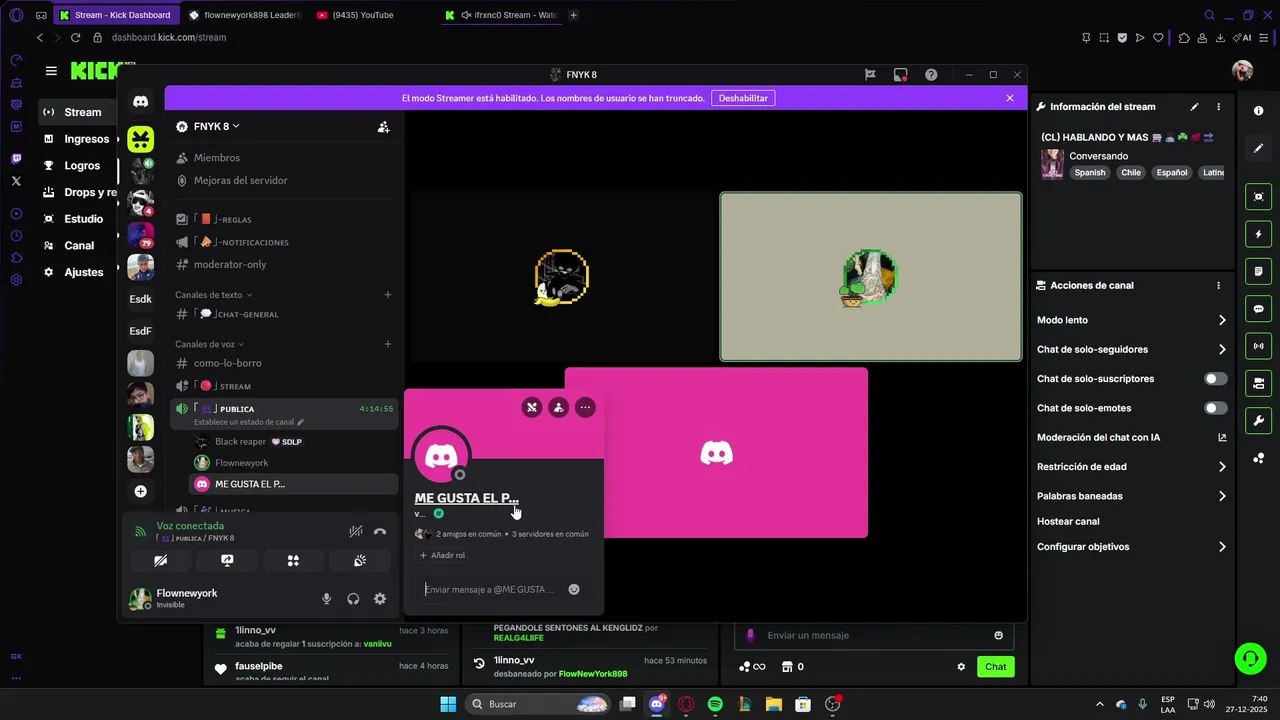
Task: Invite people to FNYK 8 server
Action: click(383, 127)
